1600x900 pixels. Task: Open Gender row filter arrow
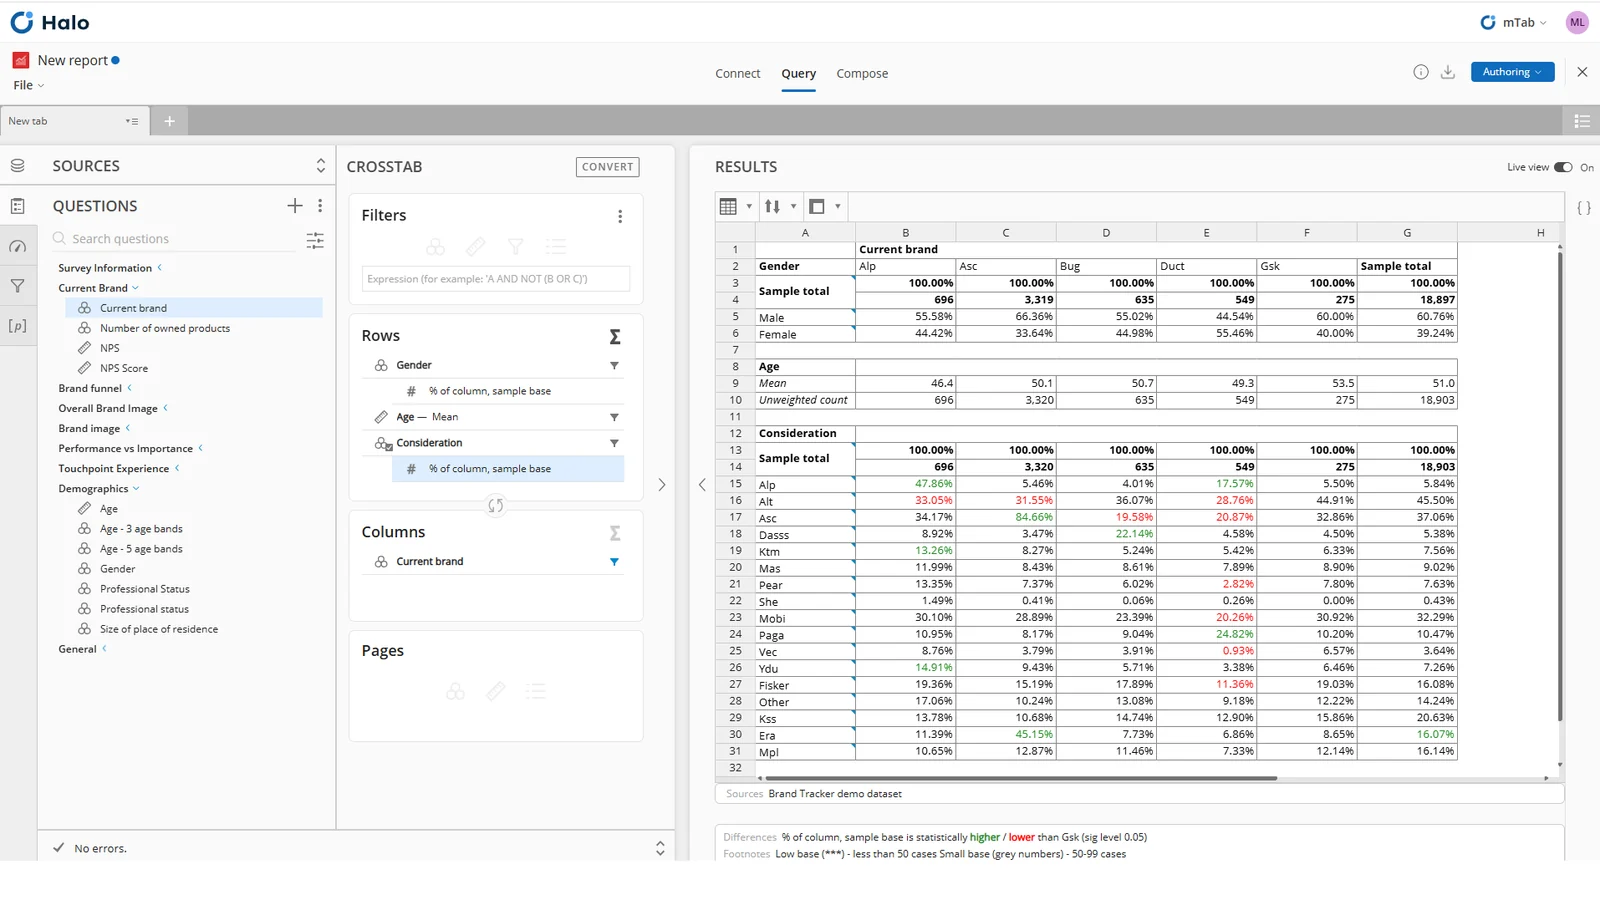coord(614,366)
